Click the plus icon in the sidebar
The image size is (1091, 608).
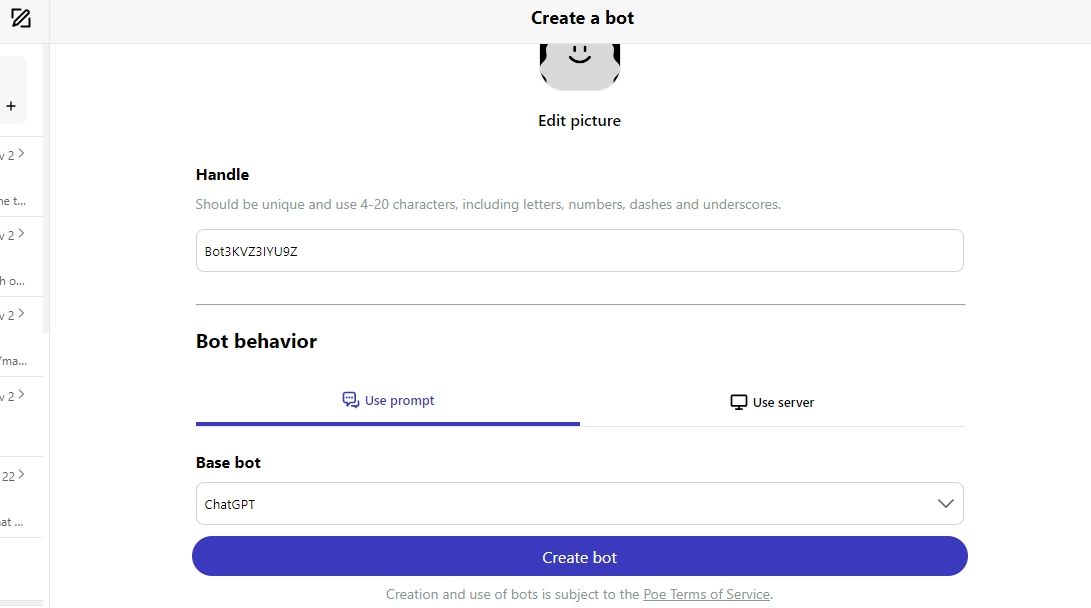pyautogui.click(x=11, y=105)
